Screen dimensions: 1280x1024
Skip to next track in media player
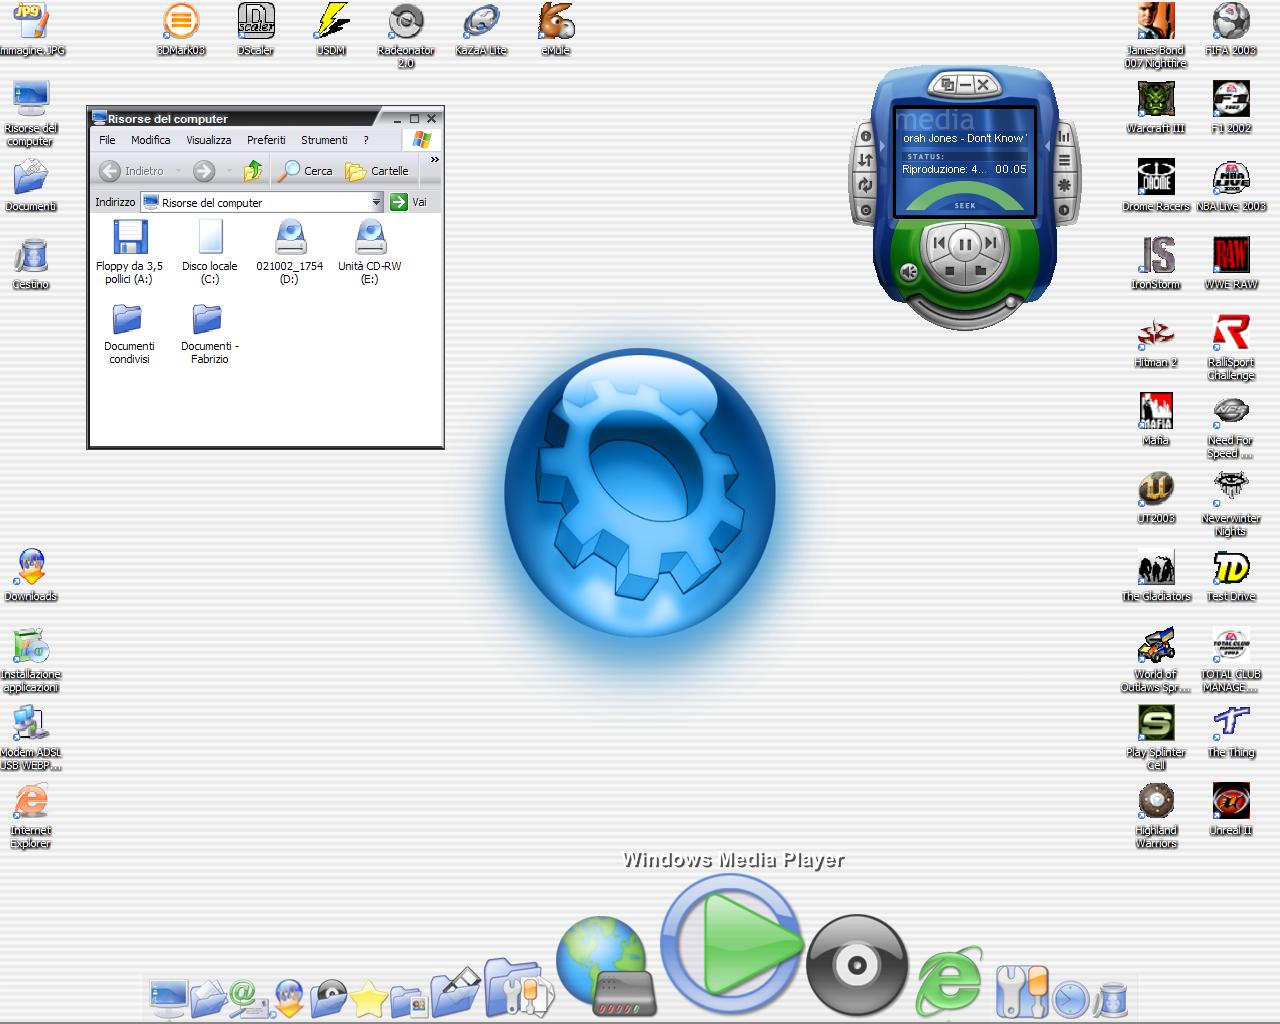(990, 242)
